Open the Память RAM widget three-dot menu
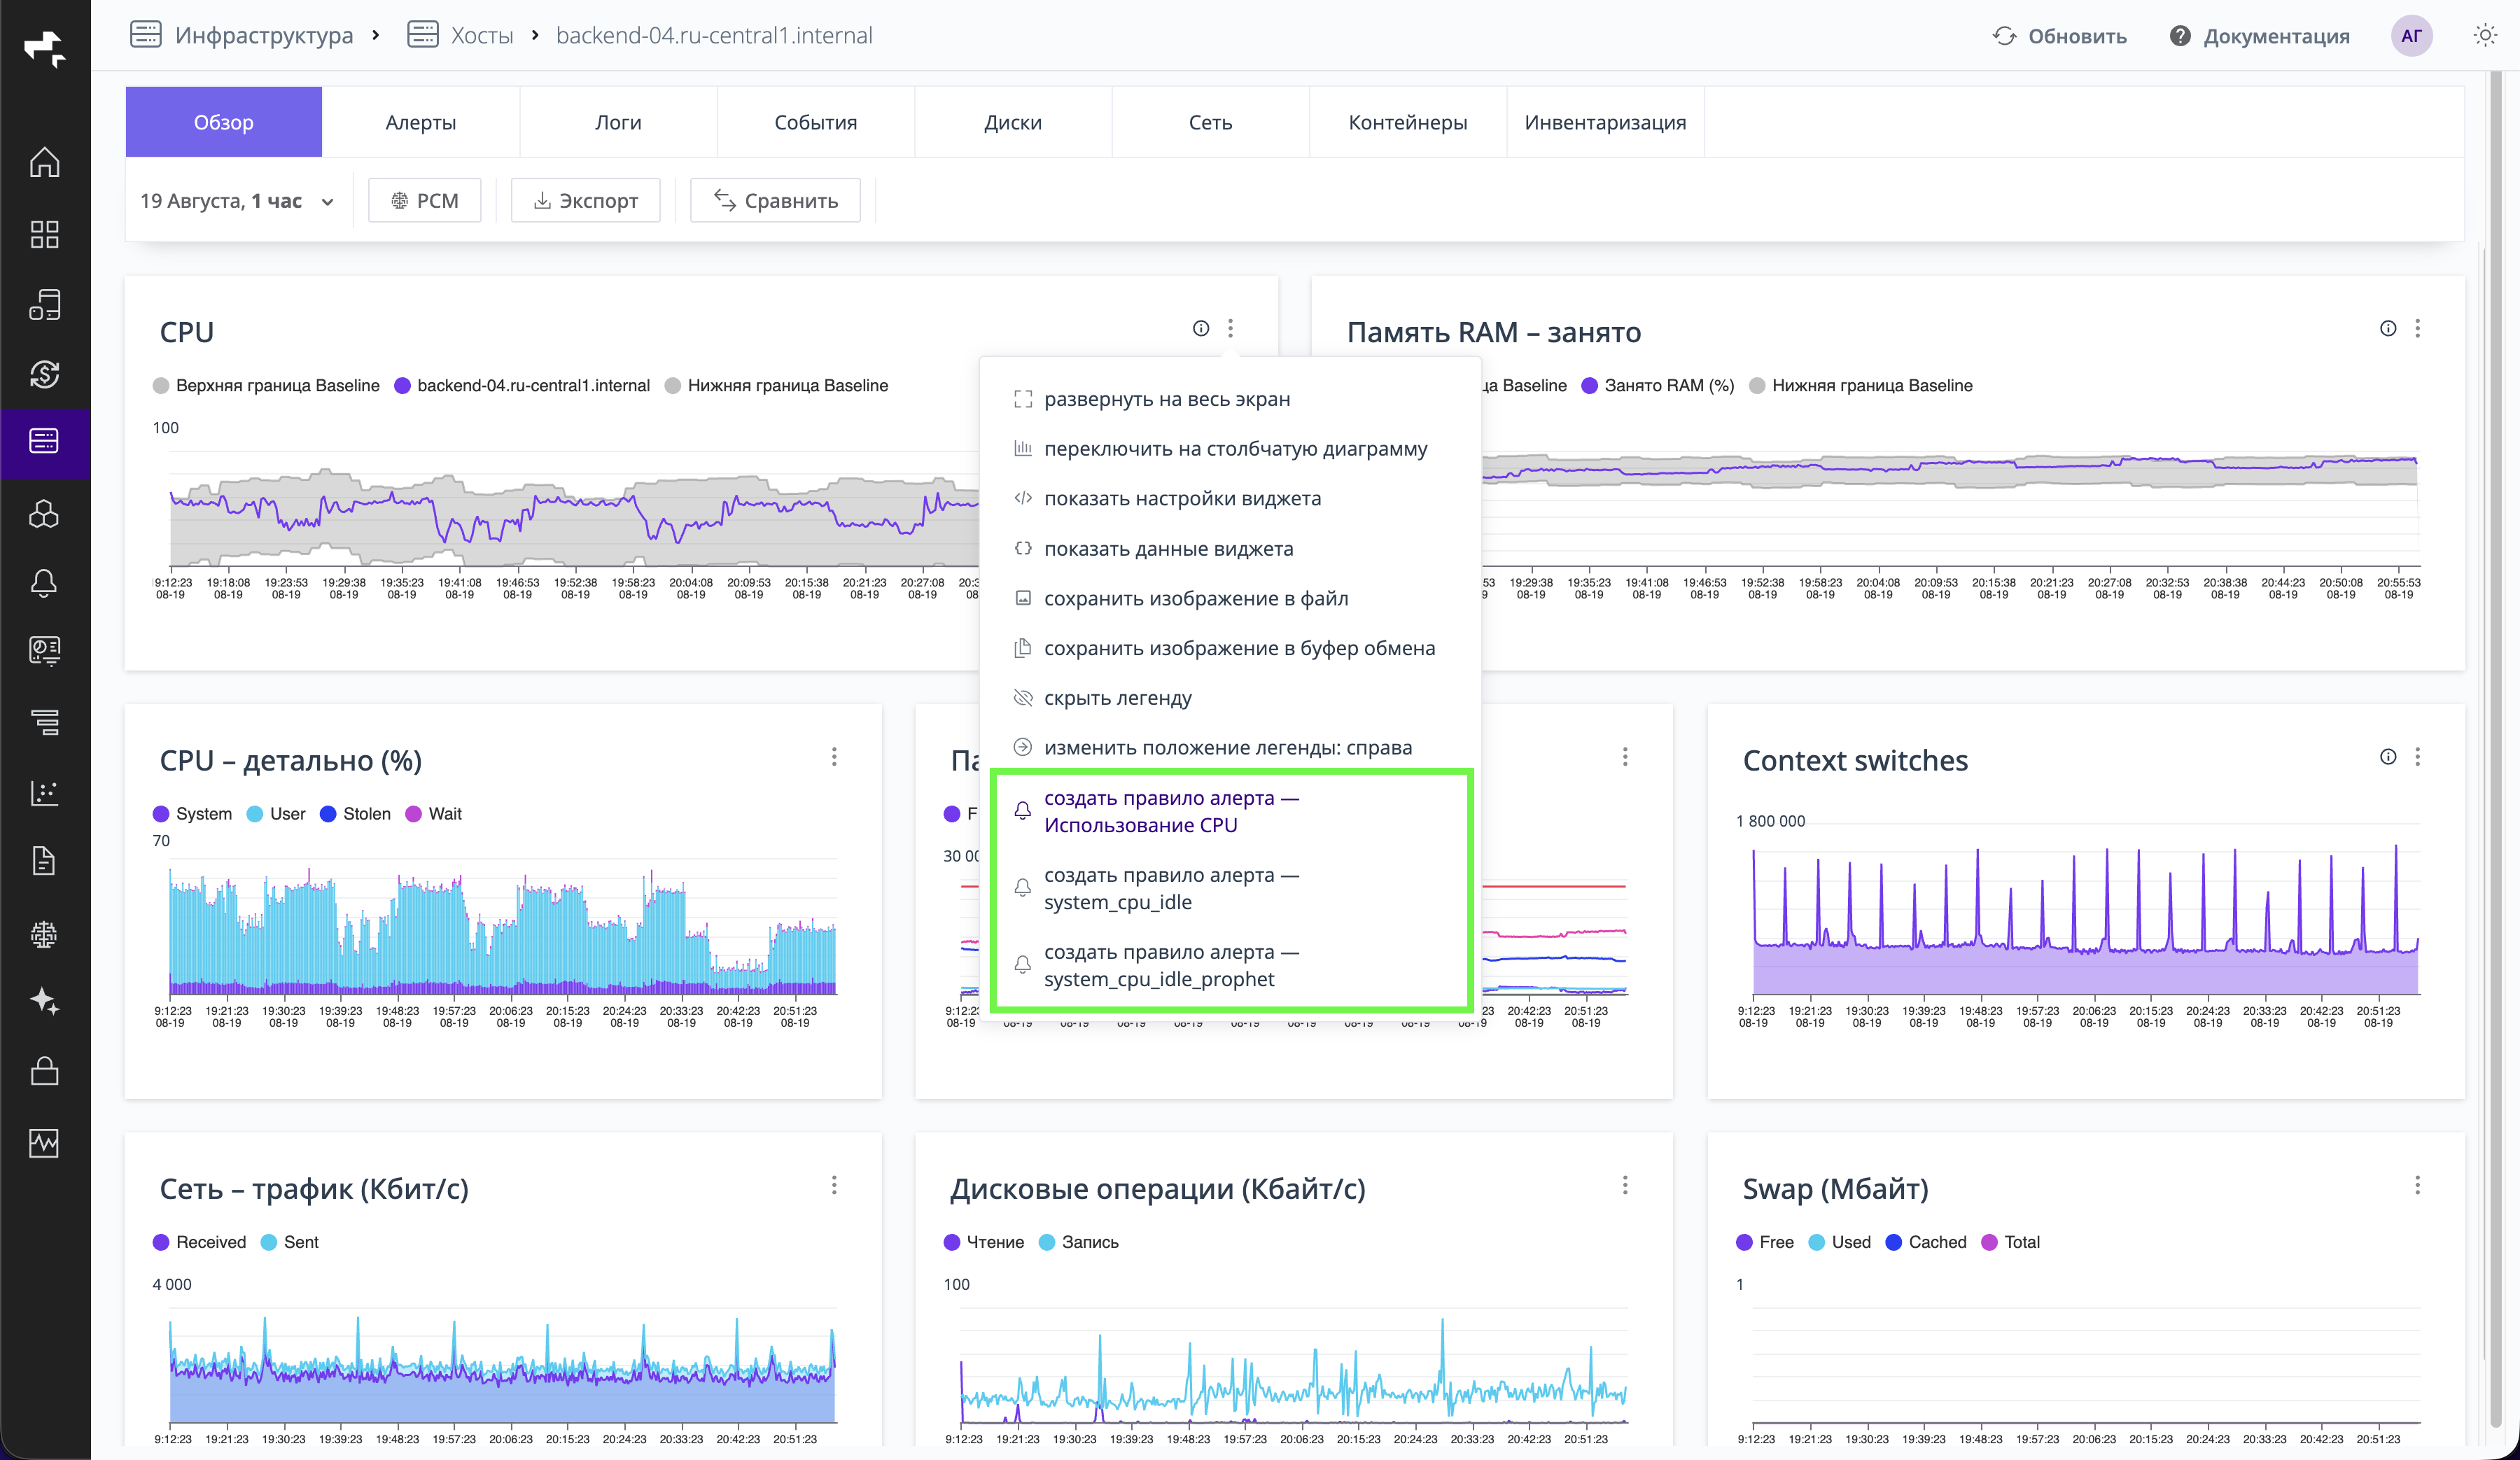Image resolution: width=2520 pixels, height=1460 pixels. click(x=2417, y=328)
